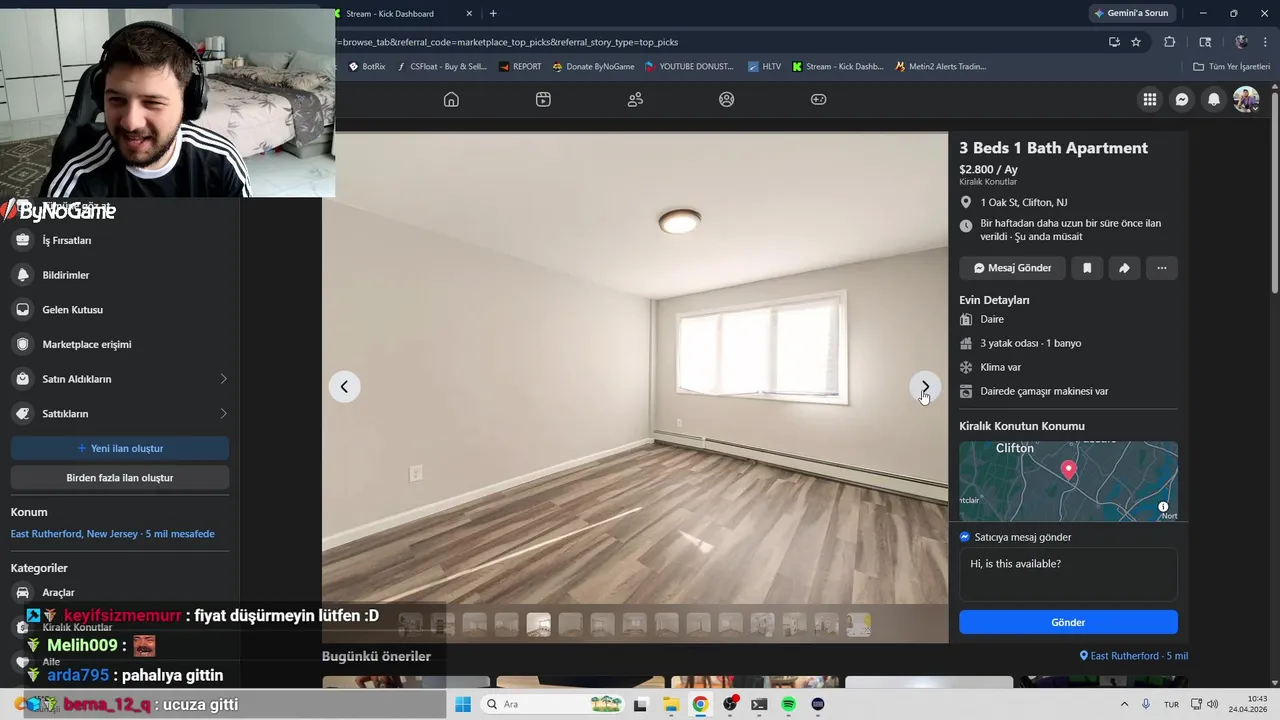Open the terminal app in taskbar
Image resolution: width=1280 pixels, height=720 pixels.
click(759, 704)
